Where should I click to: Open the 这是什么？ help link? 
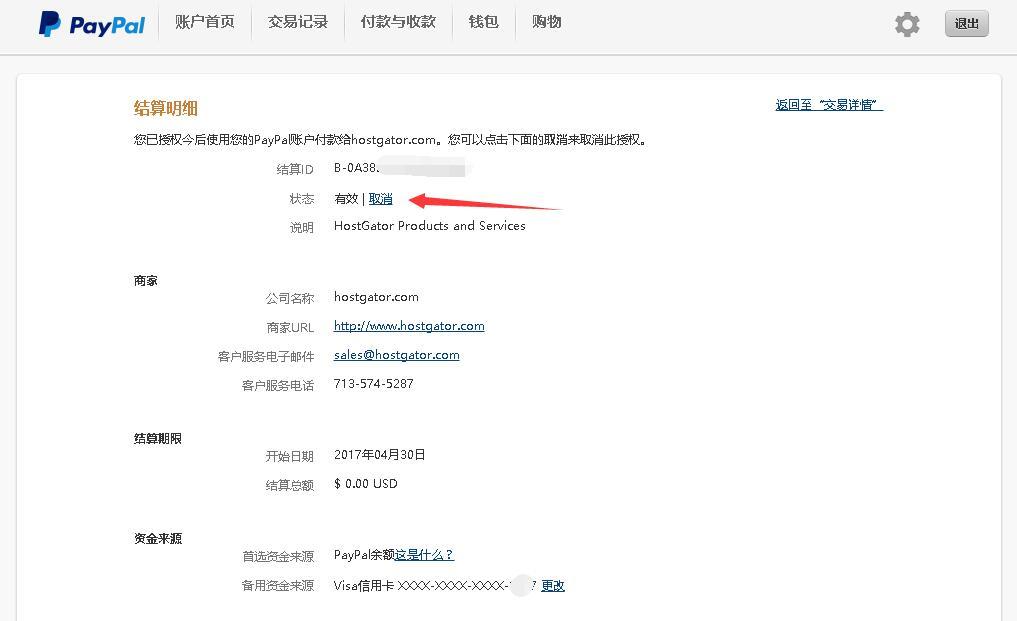click(424, 555)
